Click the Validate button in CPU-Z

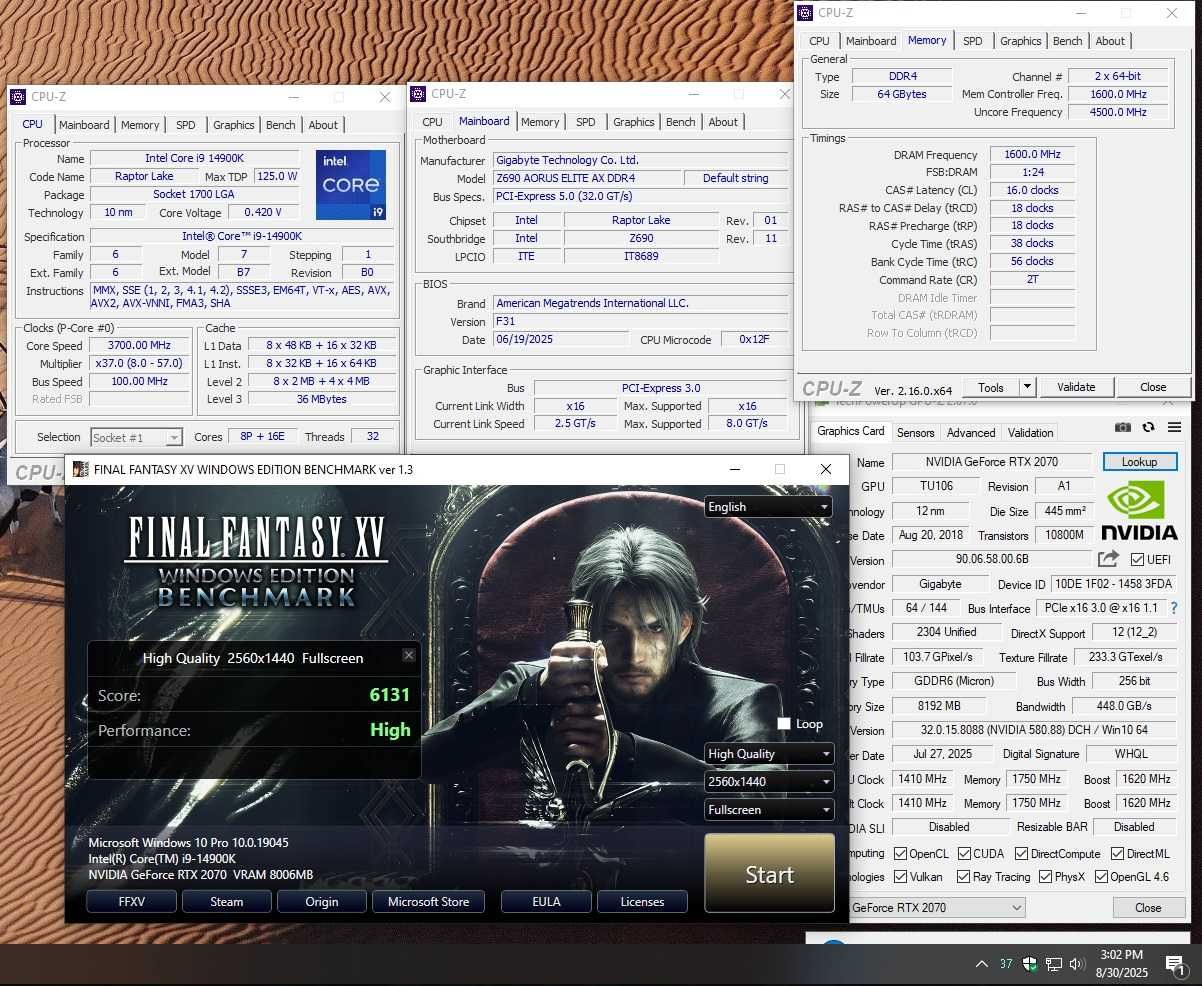pyautogui.click(x=1076, y=387)
